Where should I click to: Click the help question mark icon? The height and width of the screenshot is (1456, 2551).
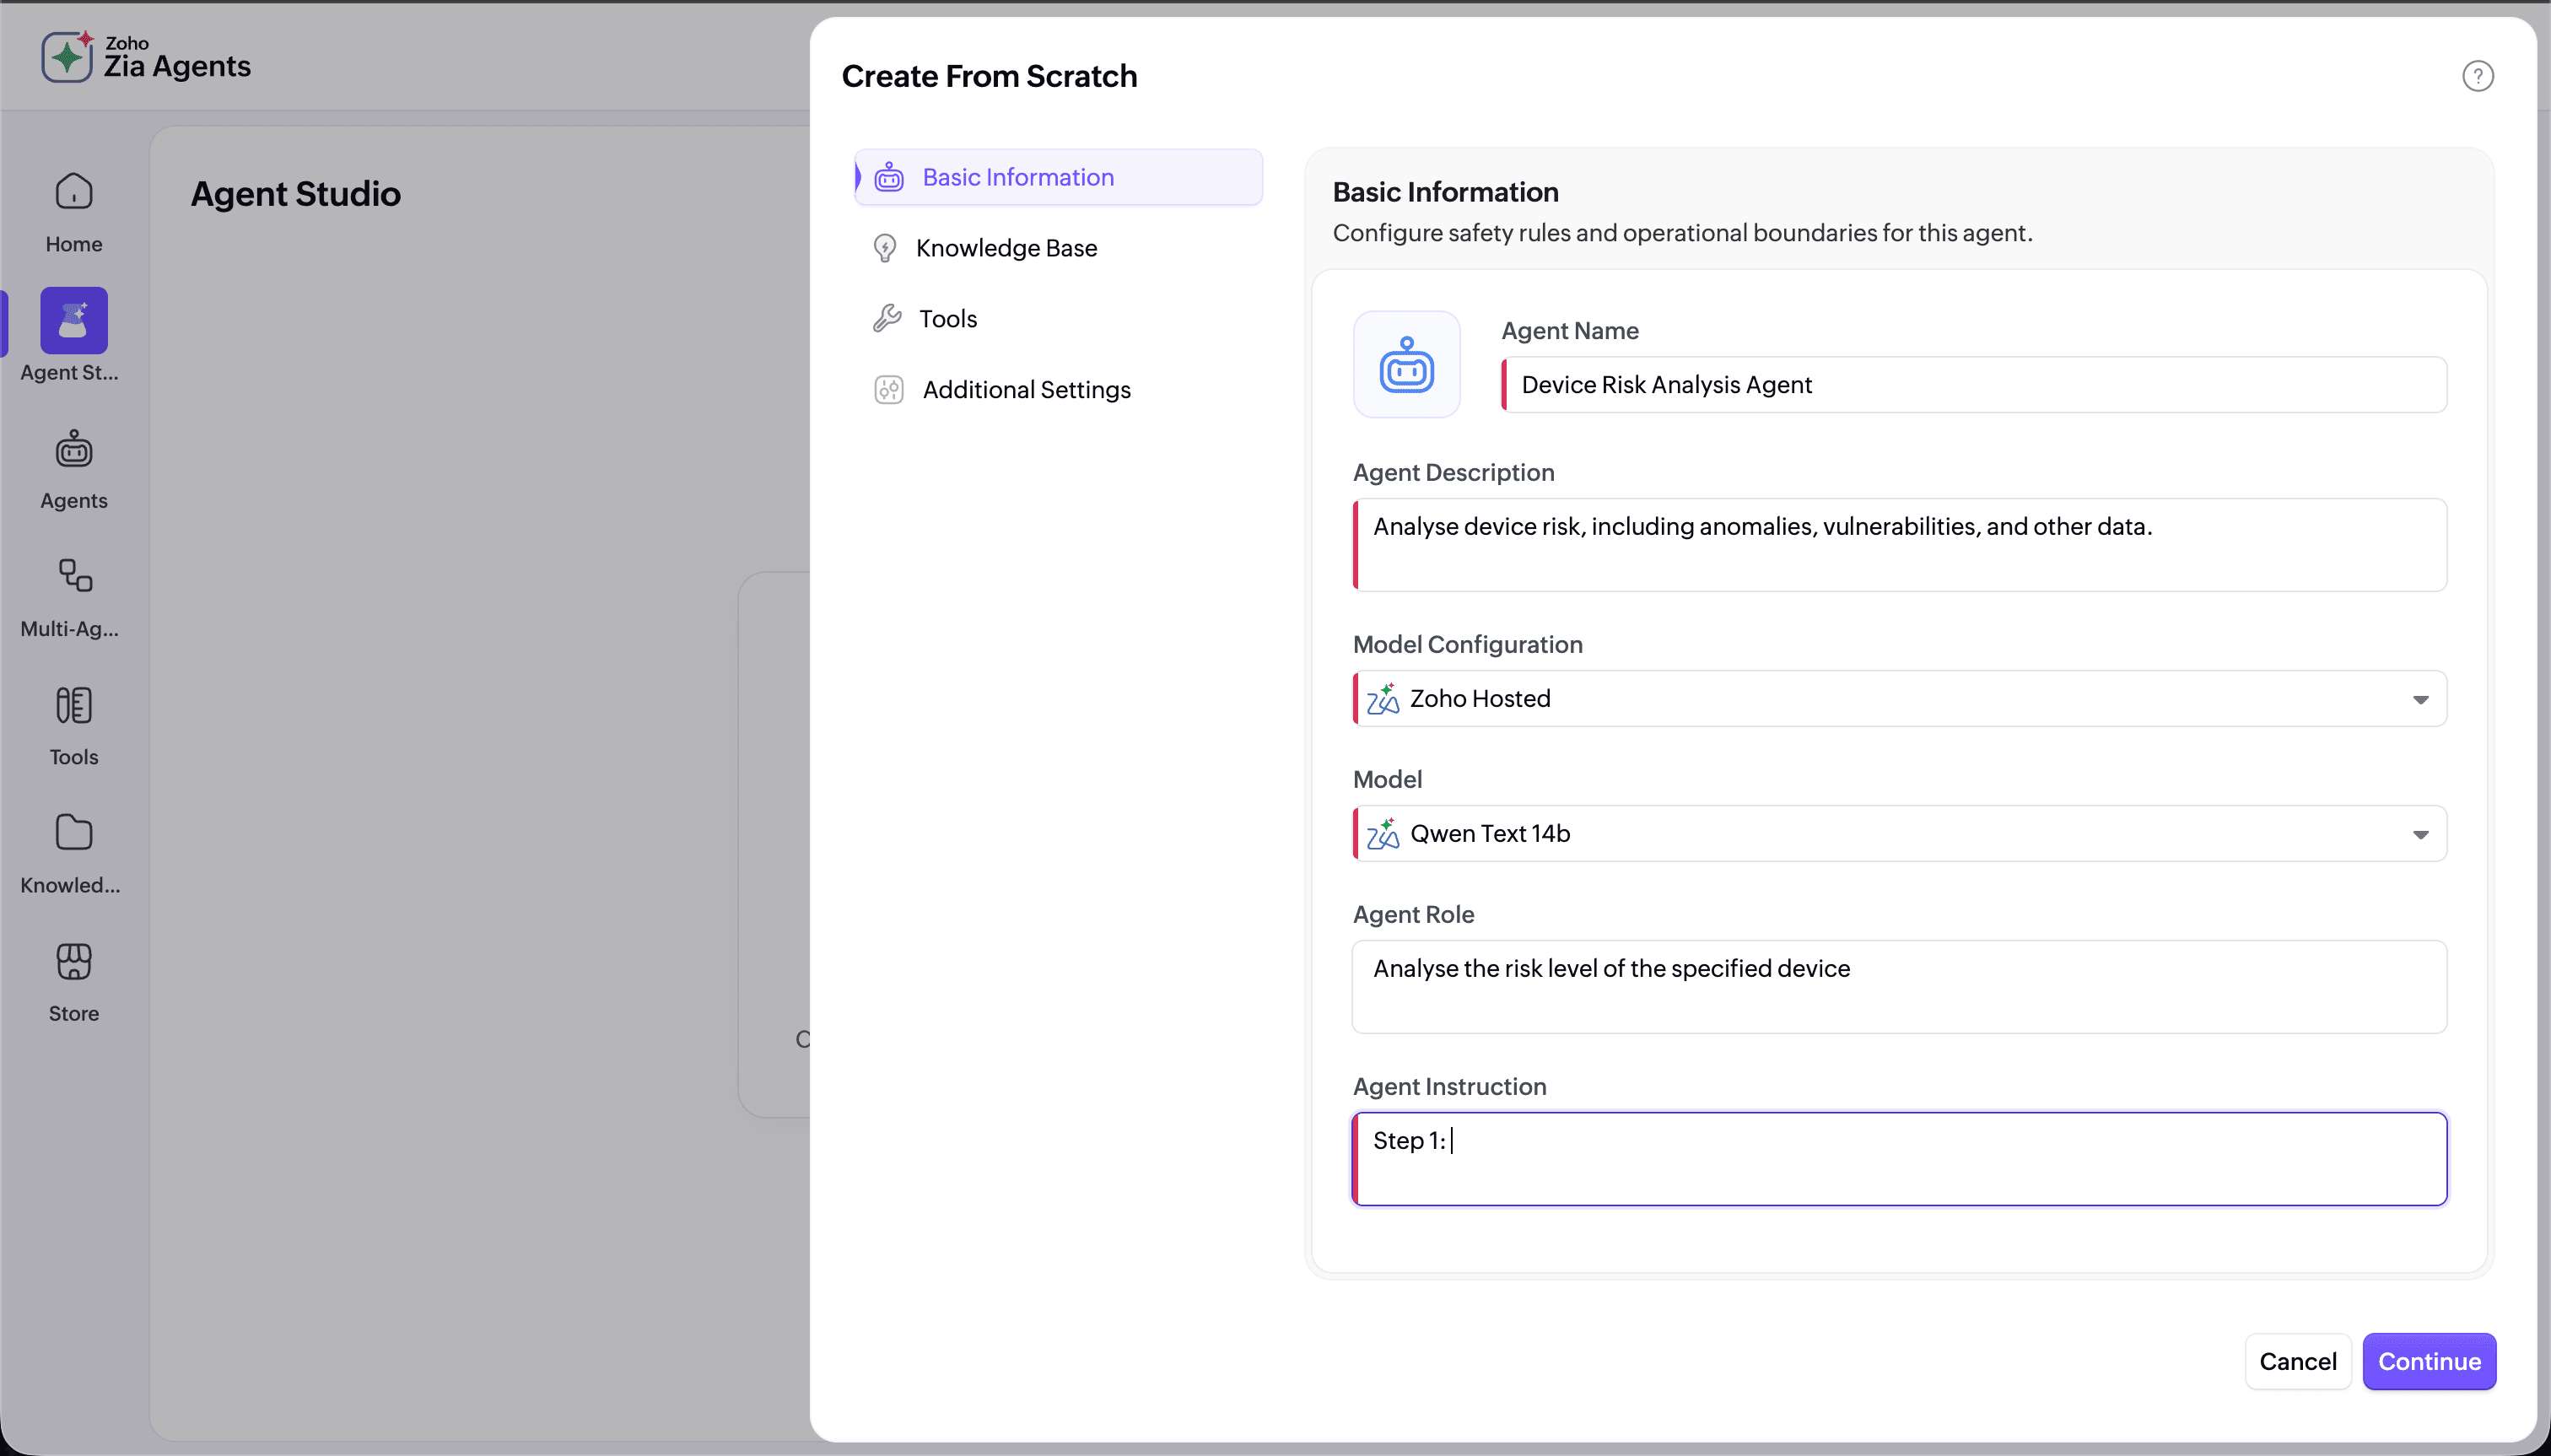point(2477,76)
